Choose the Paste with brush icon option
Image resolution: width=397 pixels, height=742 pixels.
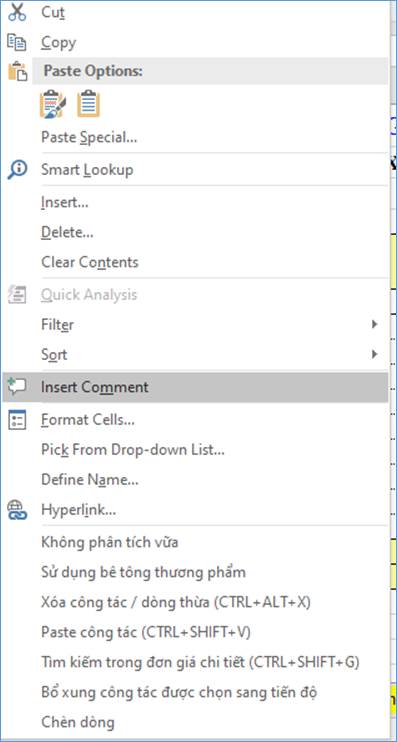click(x=53, y=104)
